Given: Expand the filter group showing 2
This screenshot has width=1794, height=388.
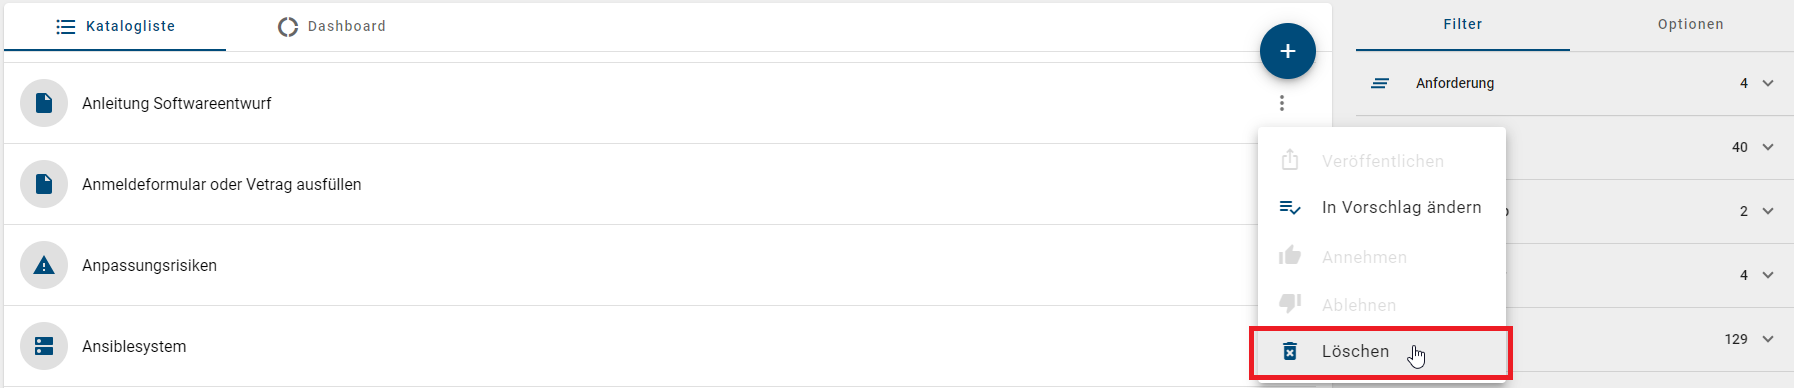Looking at the screenshot, I should pyautogui.click(x=1768, y=211).
